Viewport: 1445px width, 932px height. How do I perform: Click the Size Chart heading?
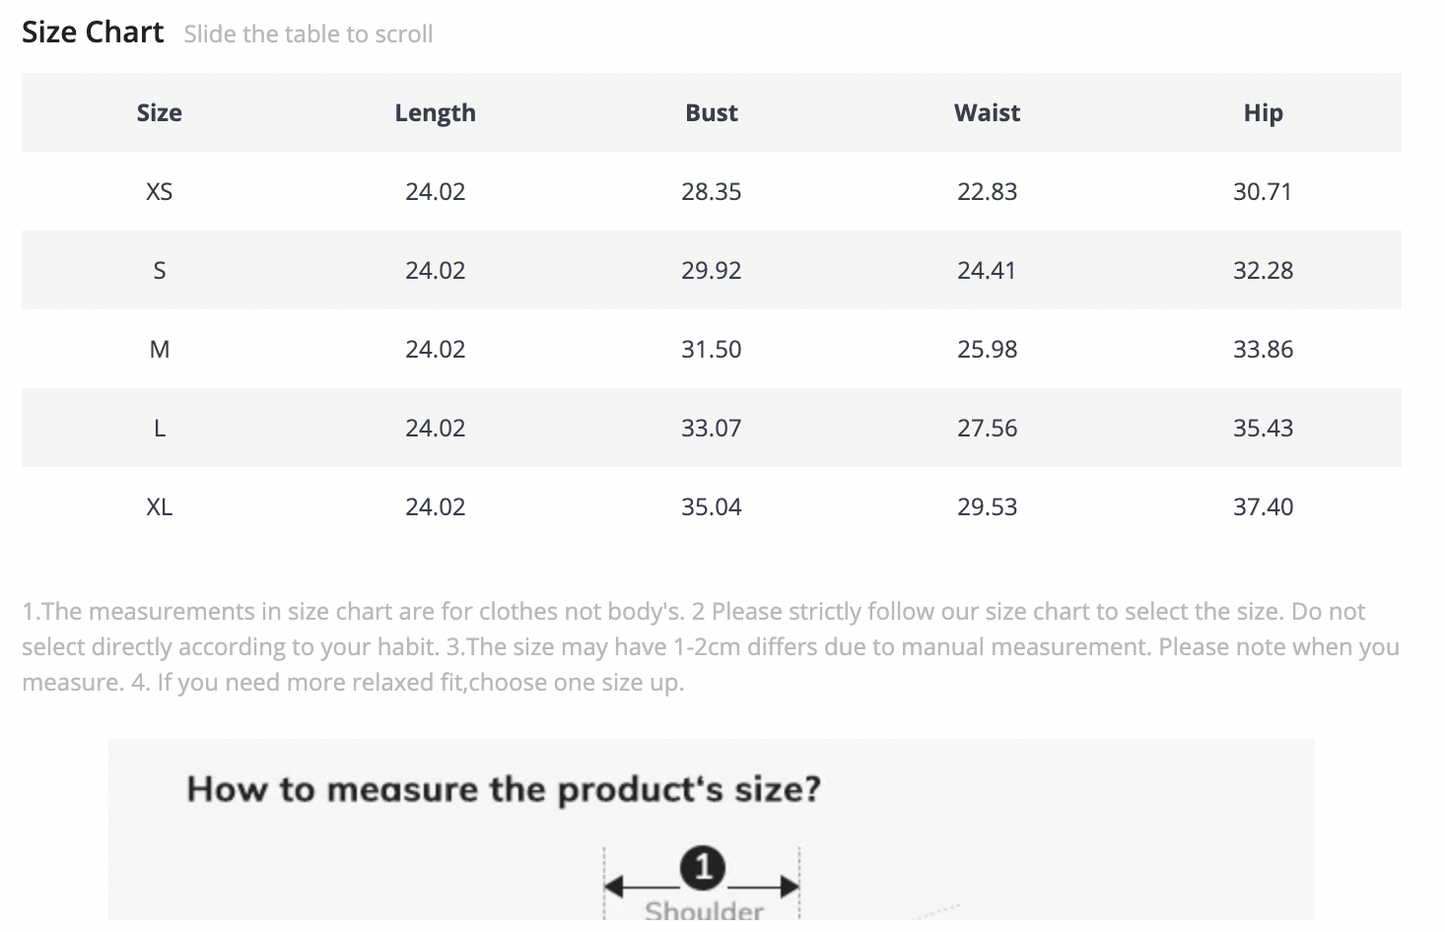click(x=93, y=32)
